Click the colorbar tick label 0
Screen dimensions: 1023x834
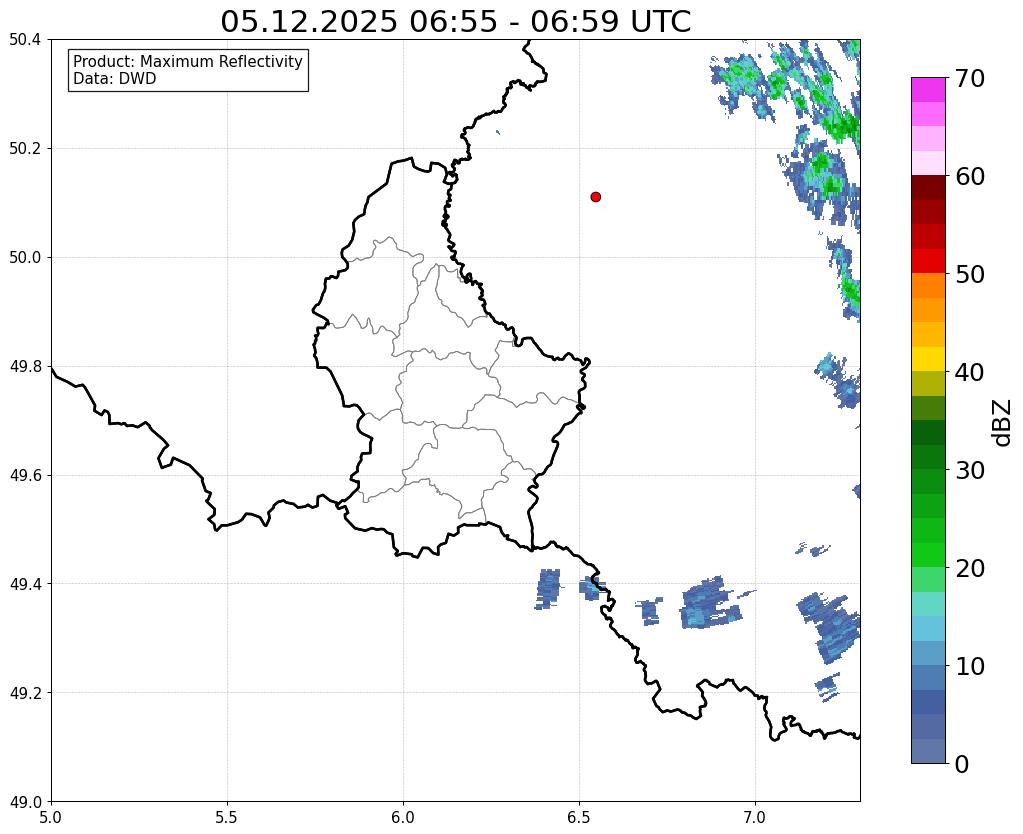click(962, 764)
